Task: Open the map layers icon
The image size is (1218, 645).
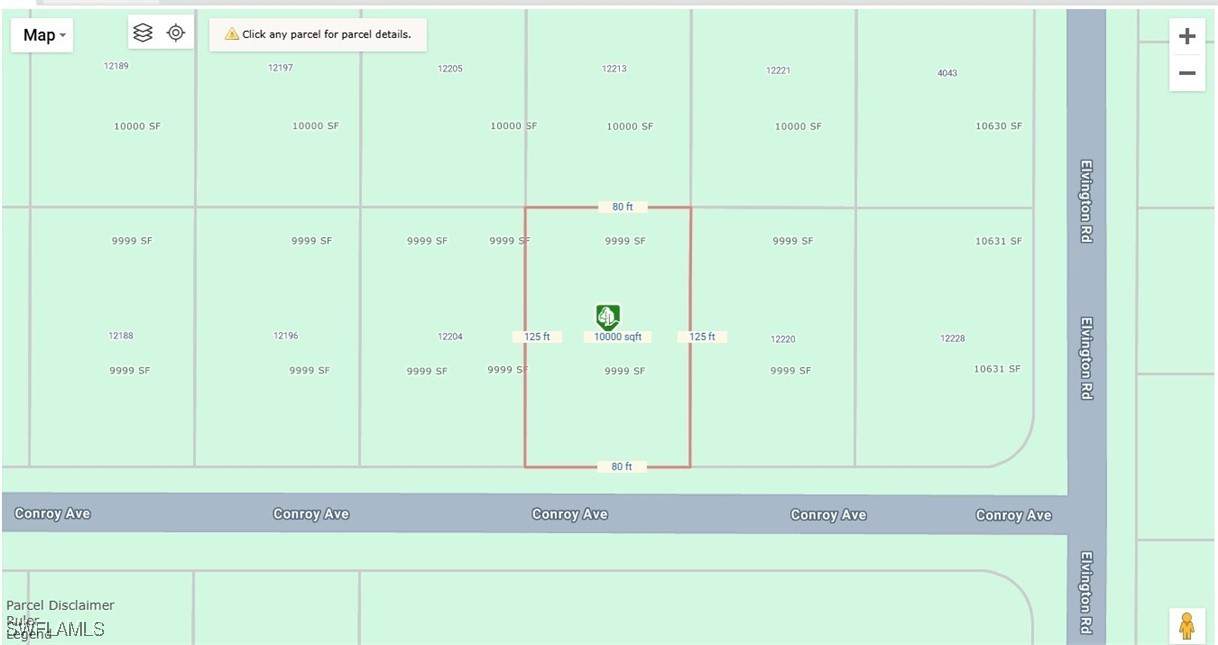Action: 143,33
